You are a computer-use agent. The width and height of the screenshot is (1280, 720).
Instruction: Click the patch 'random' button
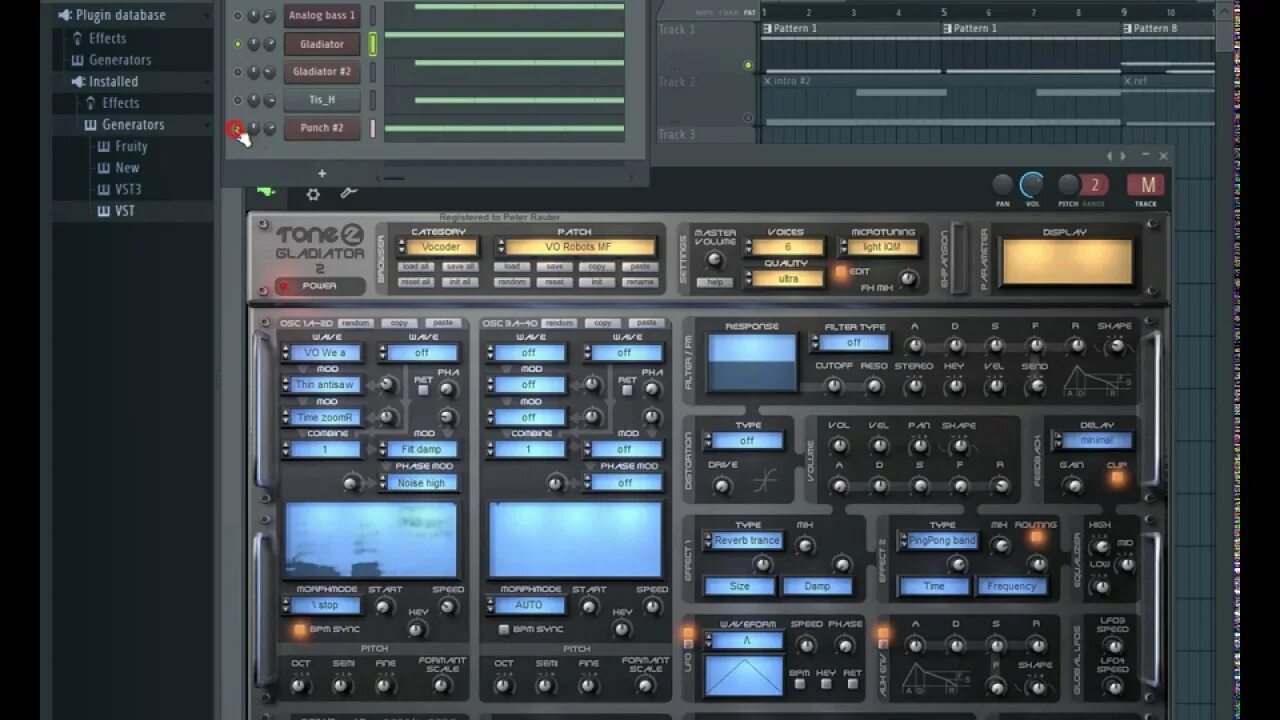pyautogui.click(x=511, y=282)
